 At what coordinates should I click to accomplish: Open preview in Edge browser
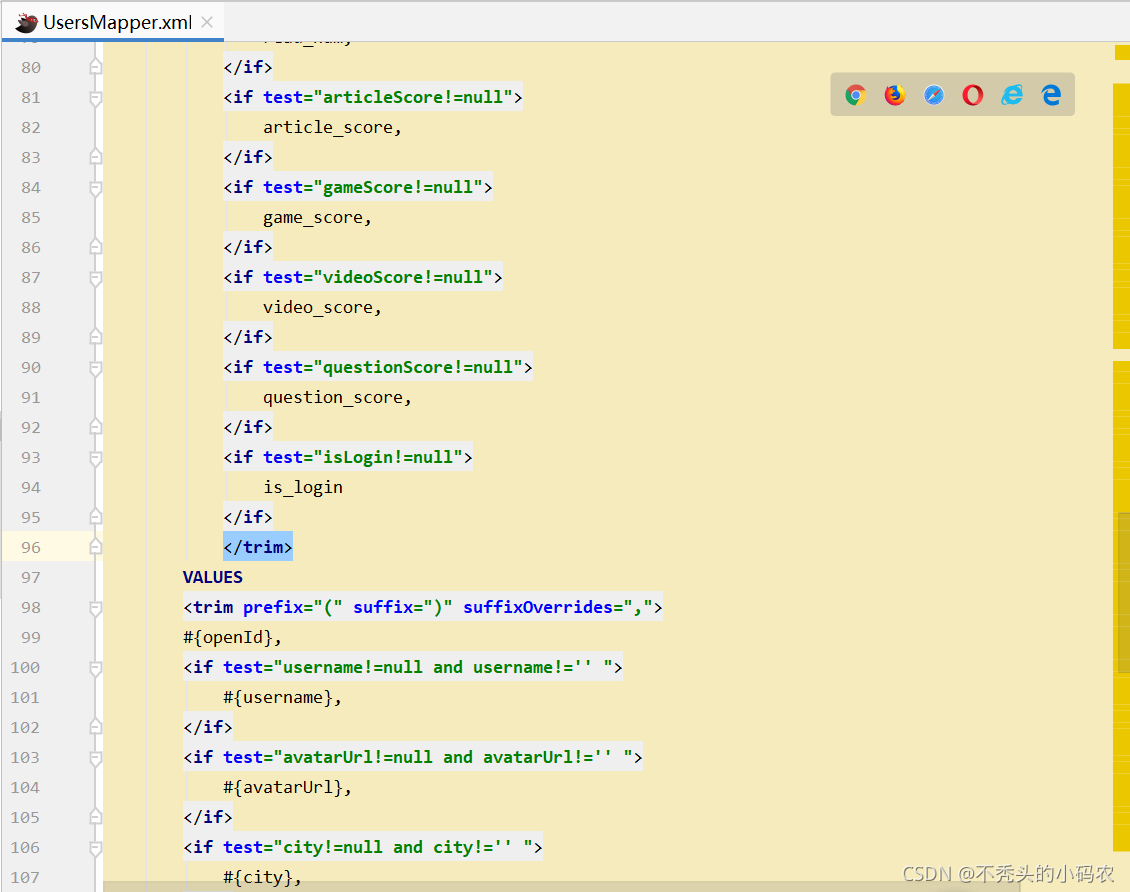point(1051,94)
